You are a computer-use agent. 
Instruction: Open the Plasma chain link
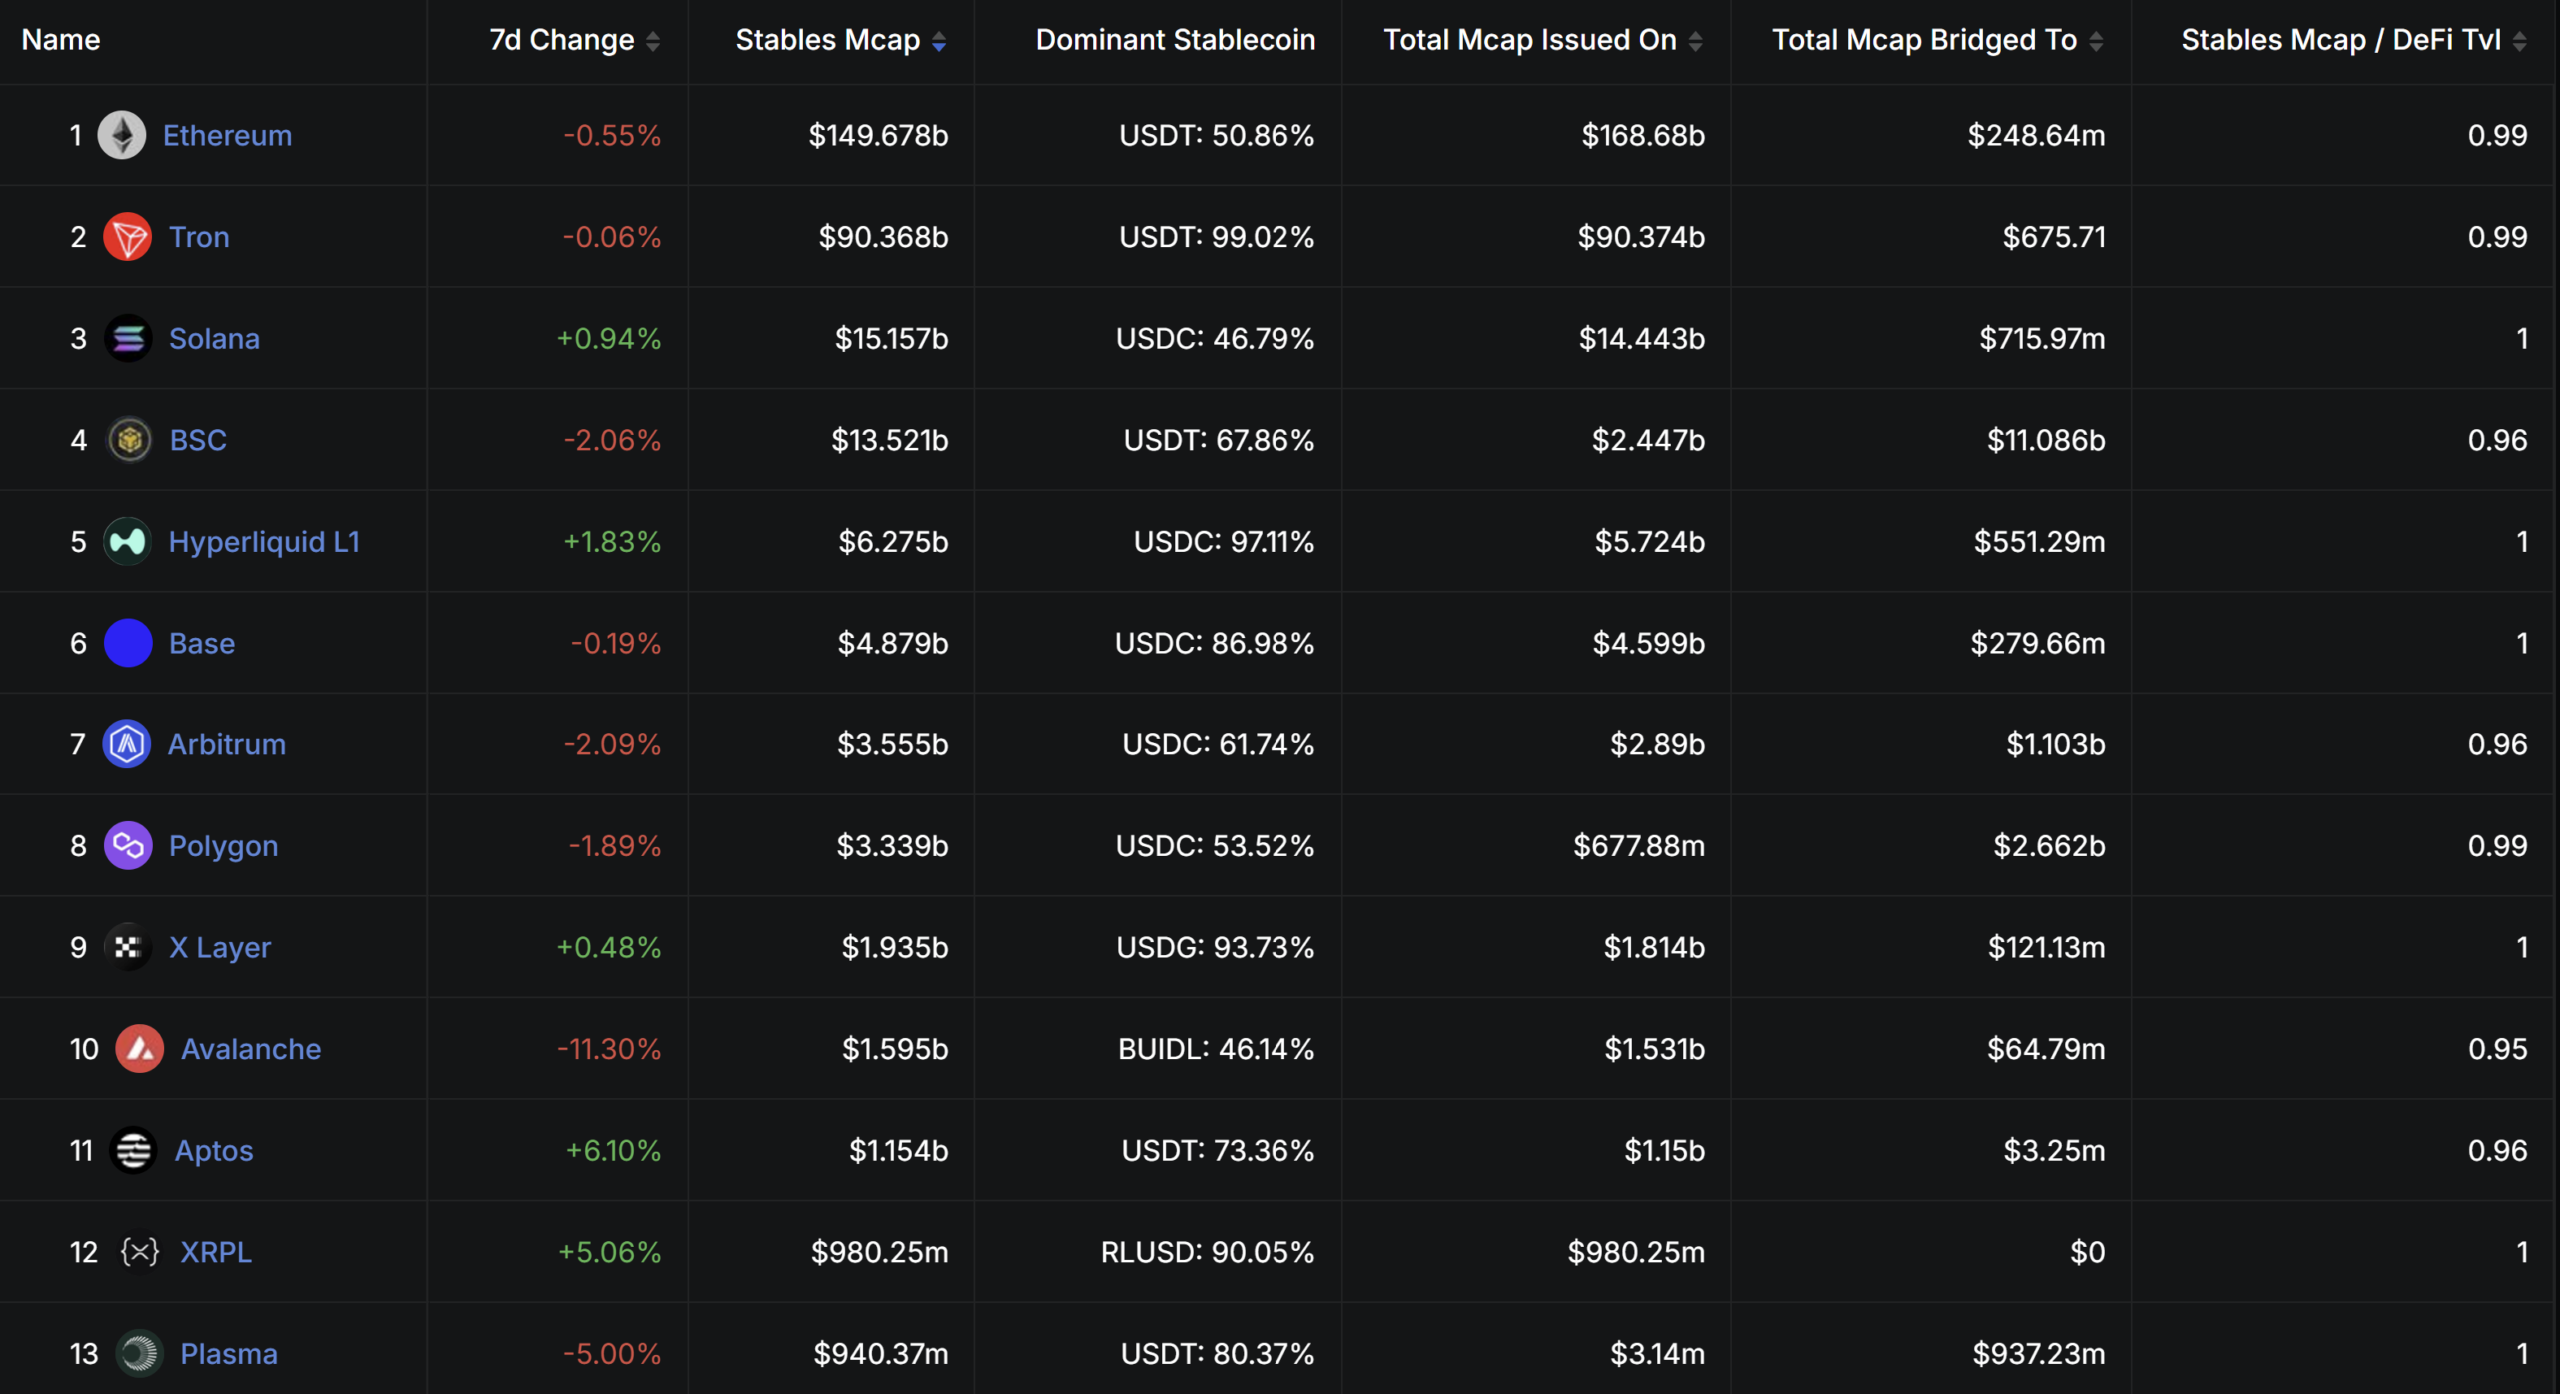229,1353
